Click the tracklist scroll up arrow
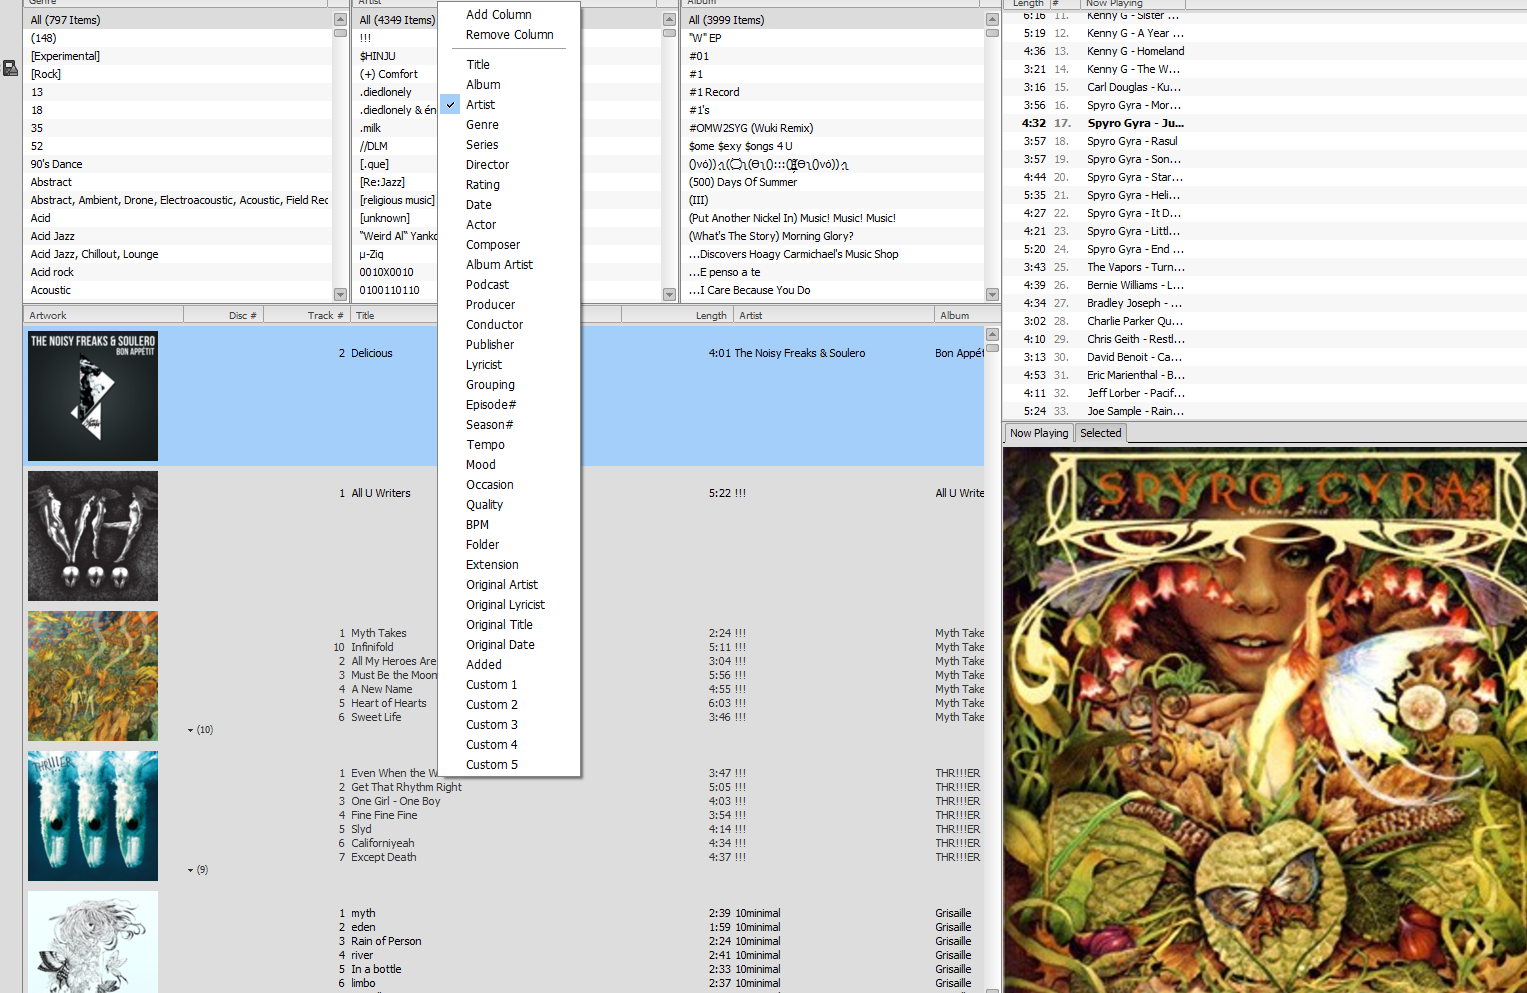 click(992, 334)
